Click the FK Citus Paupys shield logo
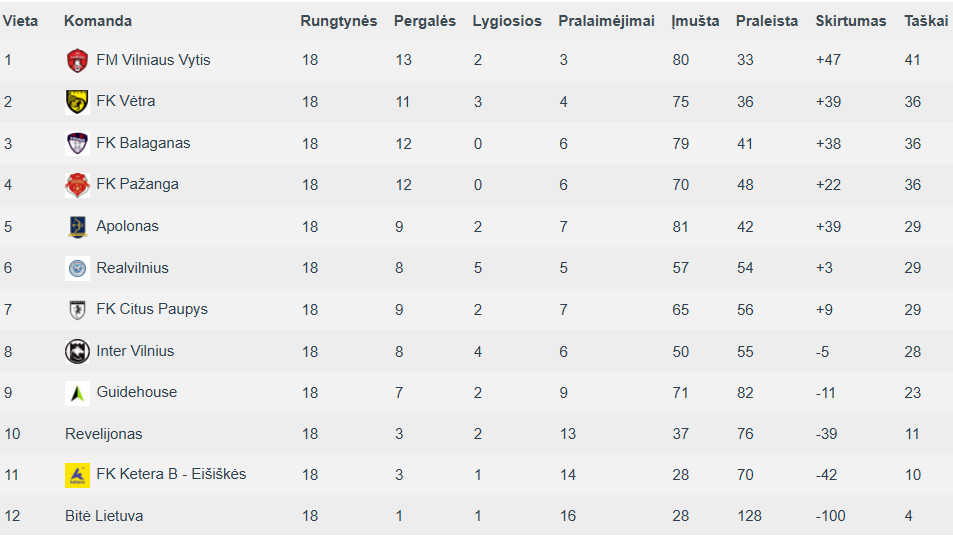 pyautogui.click(x=77, y=310)
